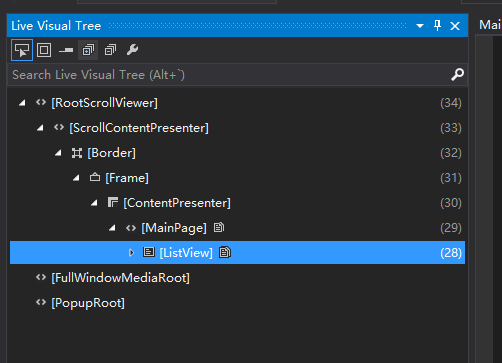Toggle track focused element button
This screenshot has width=502, height=363.
[66, 50]
